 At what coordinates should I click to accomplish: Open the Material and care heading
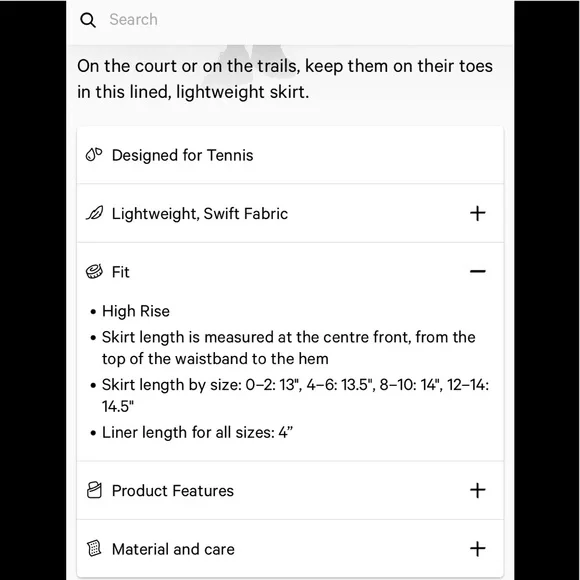173,549
